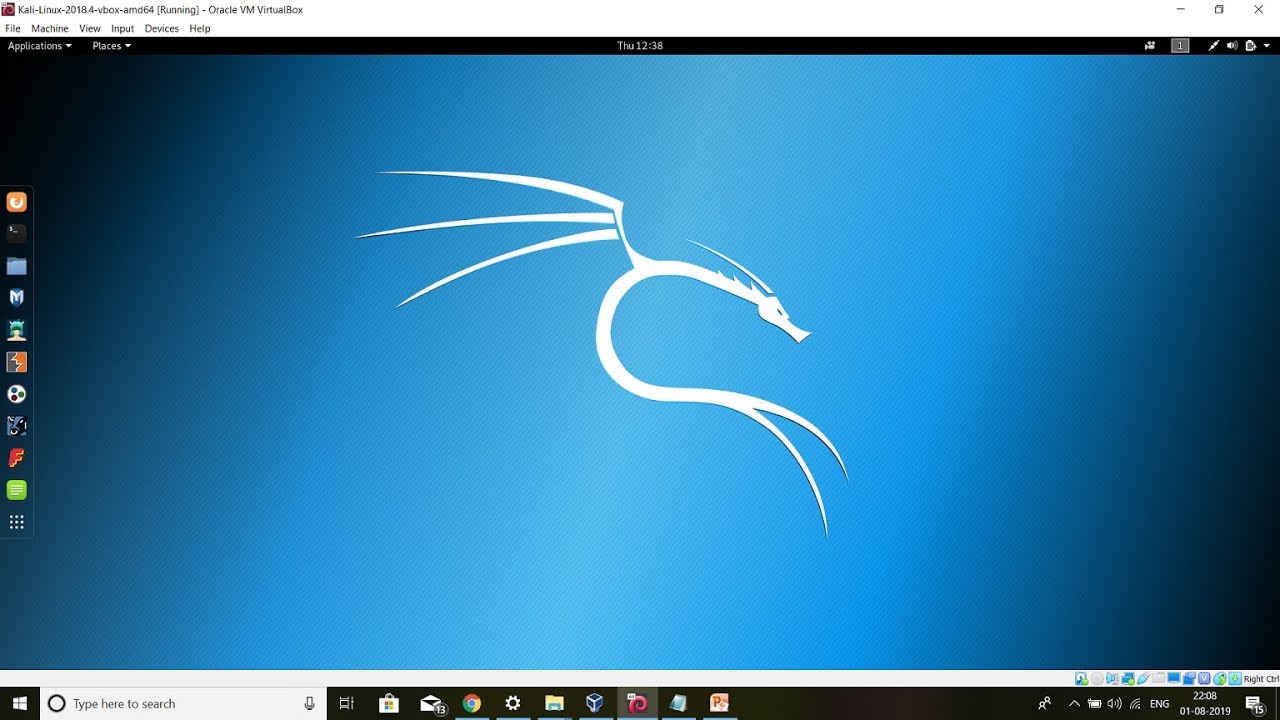Click the network connection icon in Kali top bar
The height and width of the screenshot is (720, 1280).
tap(1214, 46)
